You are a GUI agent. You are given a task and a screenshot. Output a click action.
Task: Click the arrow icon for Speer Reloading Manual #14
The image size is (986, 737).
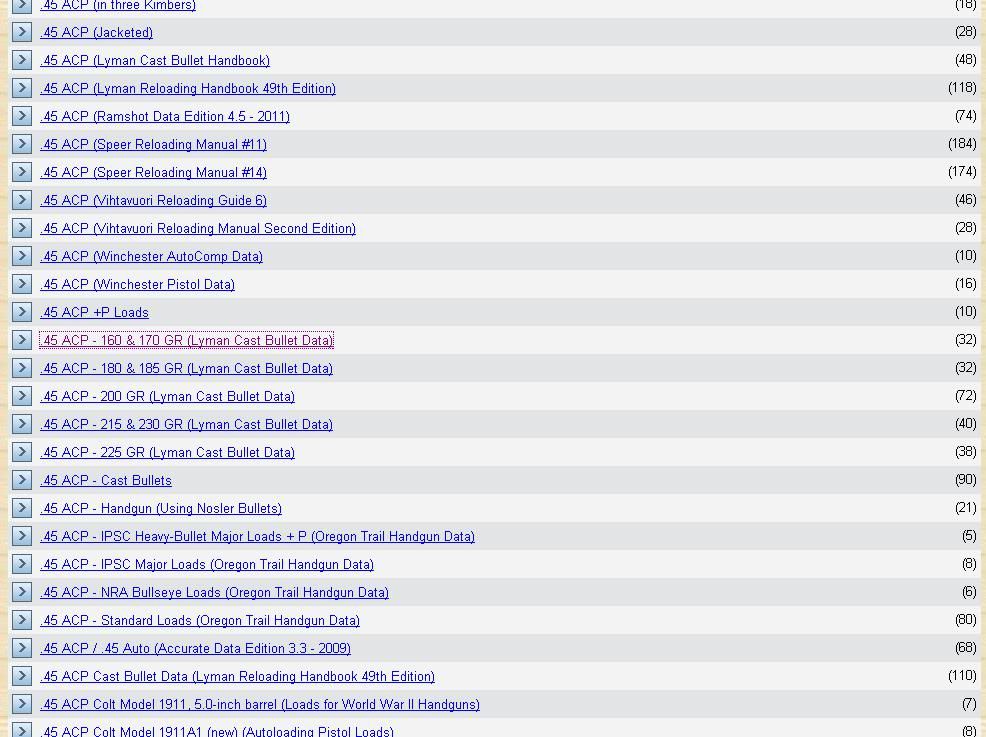coord(21,172)
